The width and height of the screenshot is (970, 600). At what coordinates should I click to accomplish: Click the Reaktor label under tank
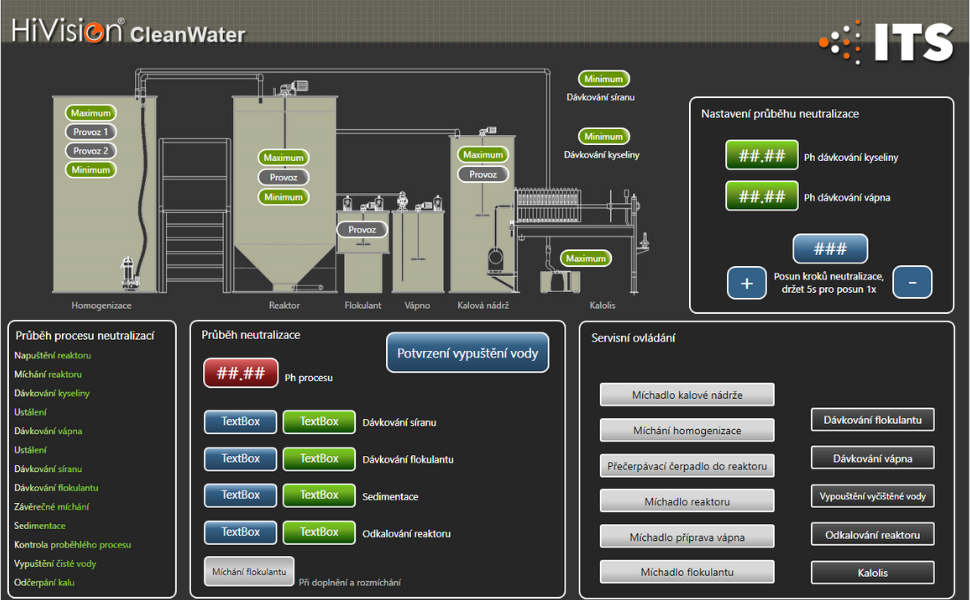(284, 305)
